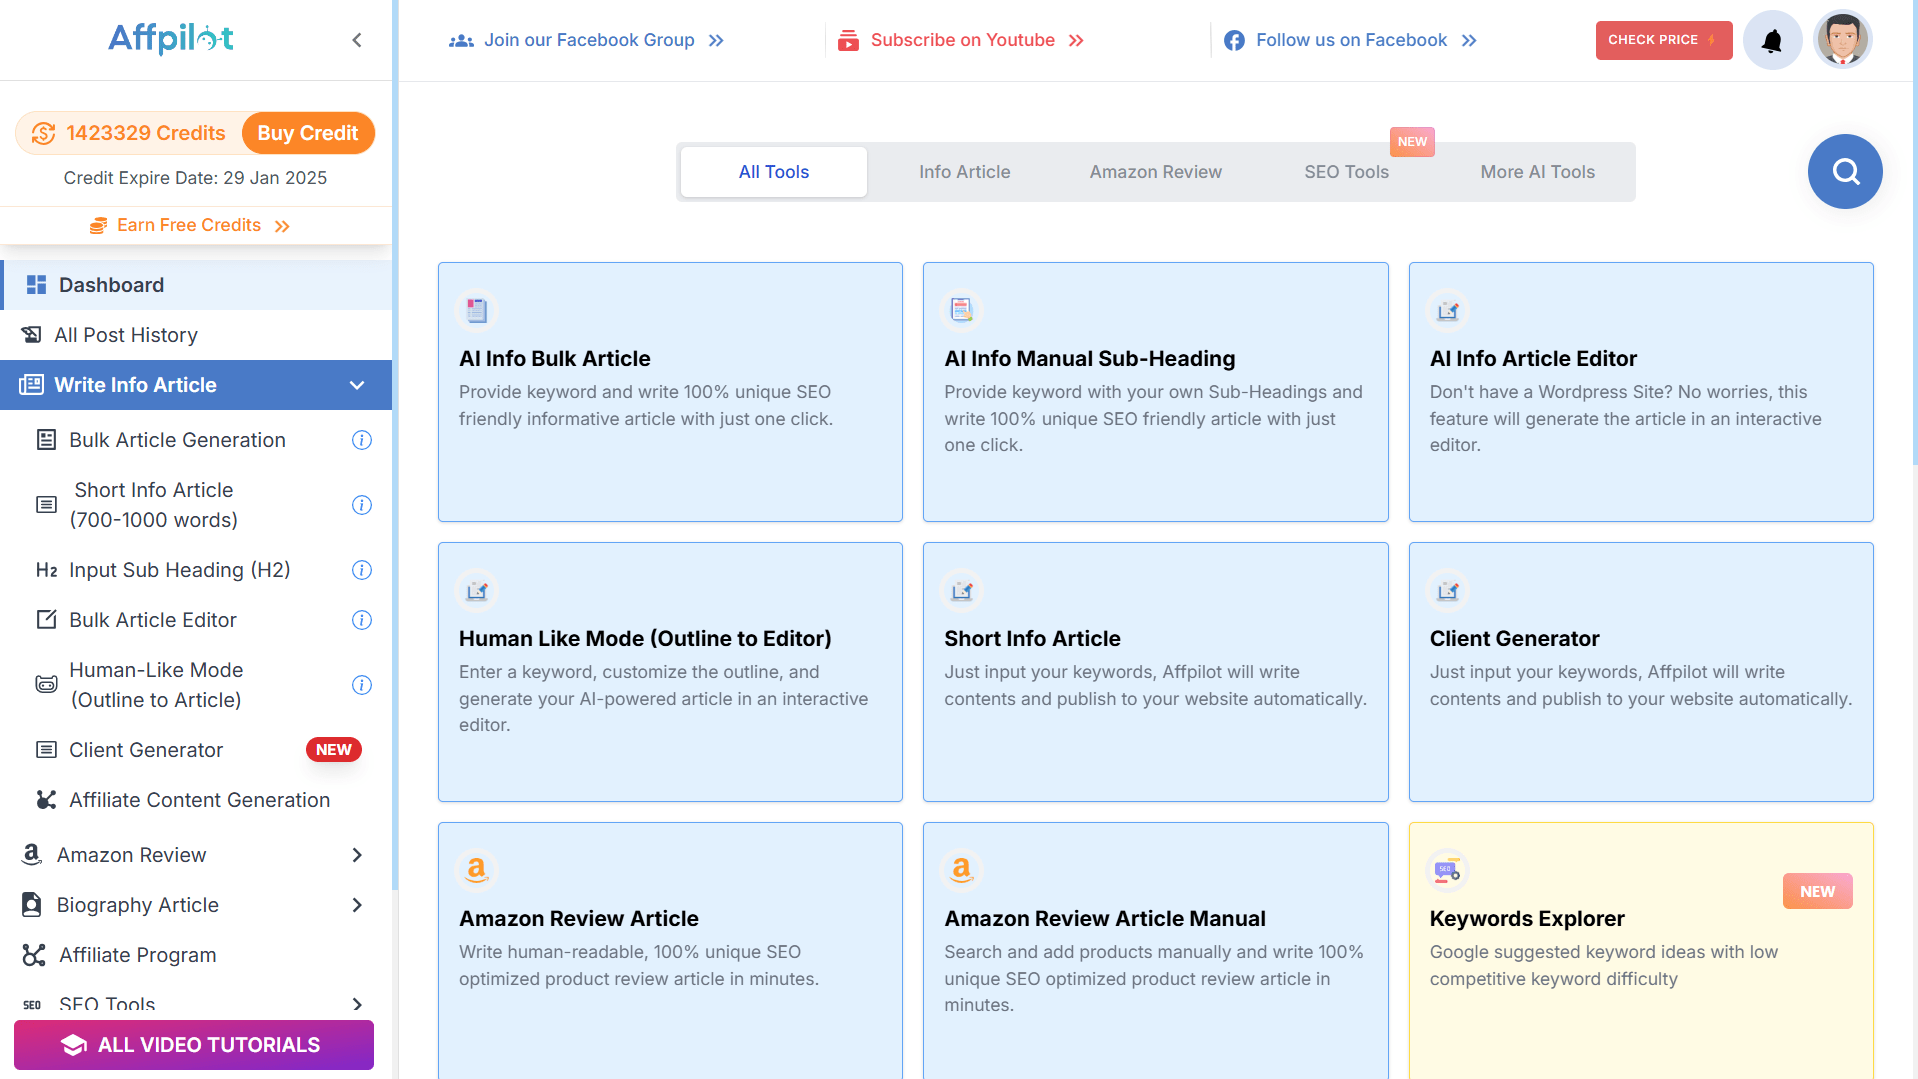Click the user profile avatar
The image size is (1918, 1079).
point(1842,40)
